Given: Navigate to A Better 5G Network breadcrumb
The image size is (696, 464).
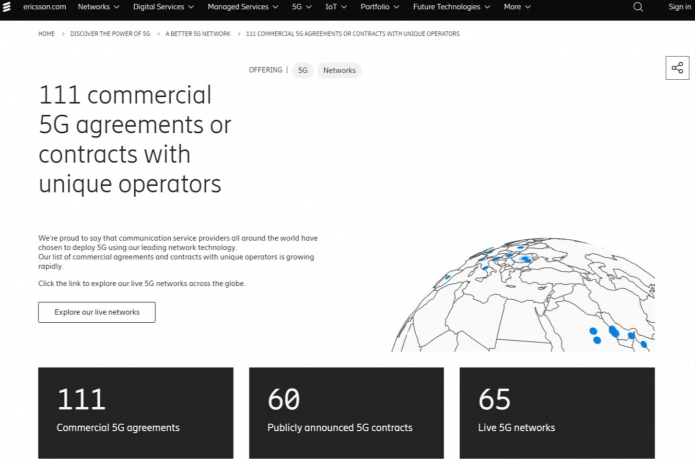Looking at the screenshot, I should (x=197, y=34).
